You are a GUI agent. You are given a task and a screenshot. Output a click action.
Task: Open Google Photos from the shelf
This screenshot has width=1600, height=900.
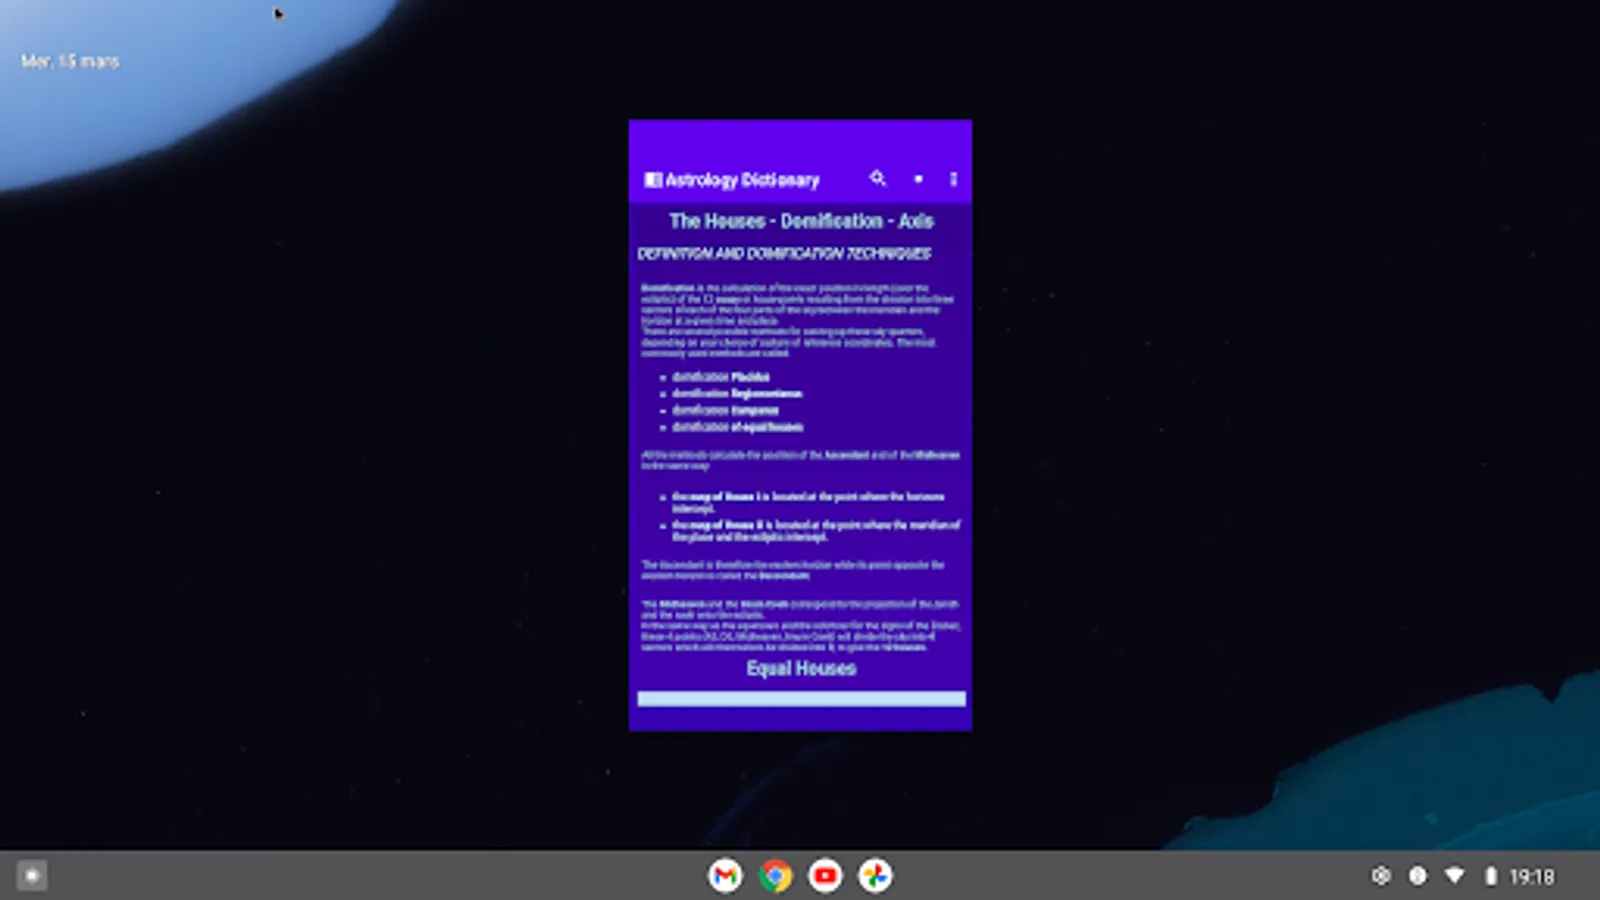click(x=875, y=876)
